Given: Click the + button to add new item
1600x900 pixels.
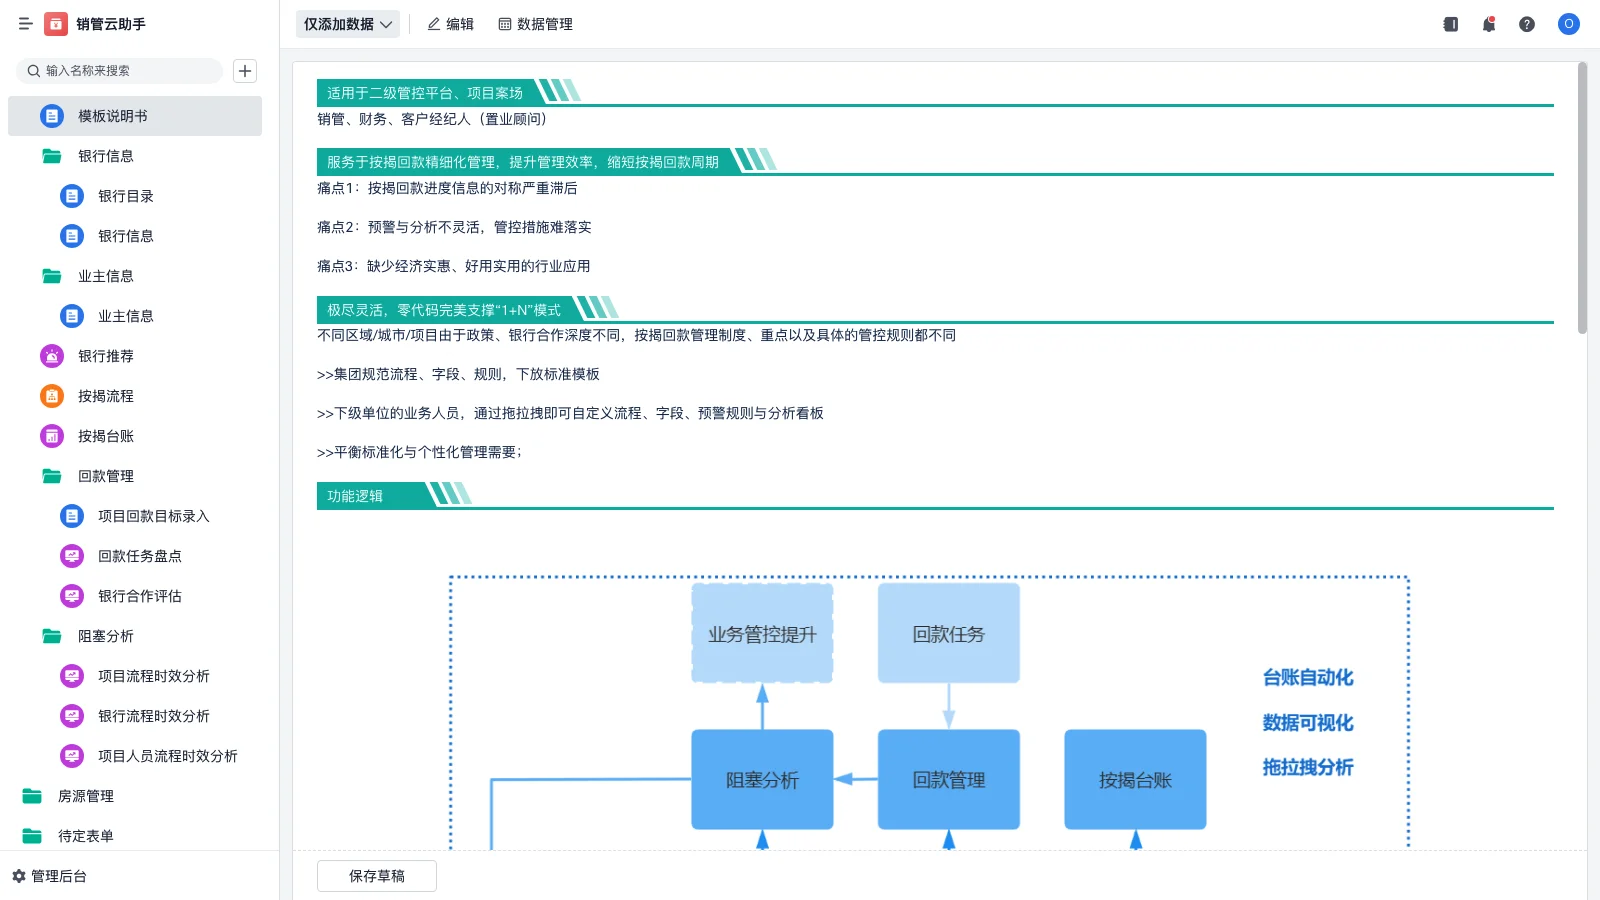Looking at the screenshot, I should point(244,71).
